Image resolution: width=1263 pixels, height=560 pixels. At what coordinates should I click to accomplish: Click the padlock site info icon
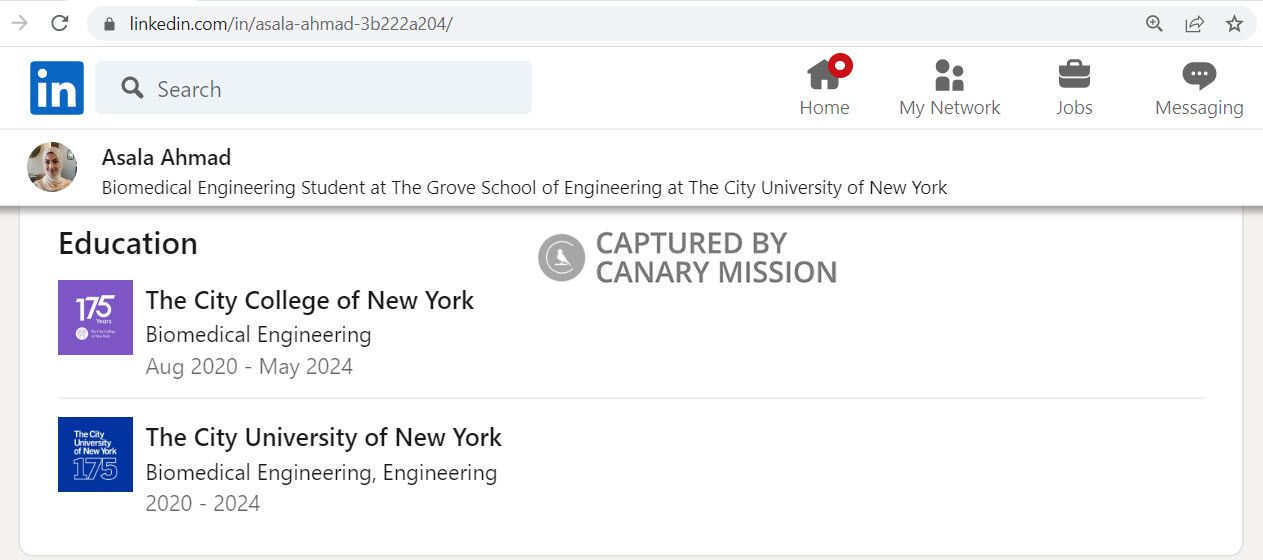tap(110, 23)
